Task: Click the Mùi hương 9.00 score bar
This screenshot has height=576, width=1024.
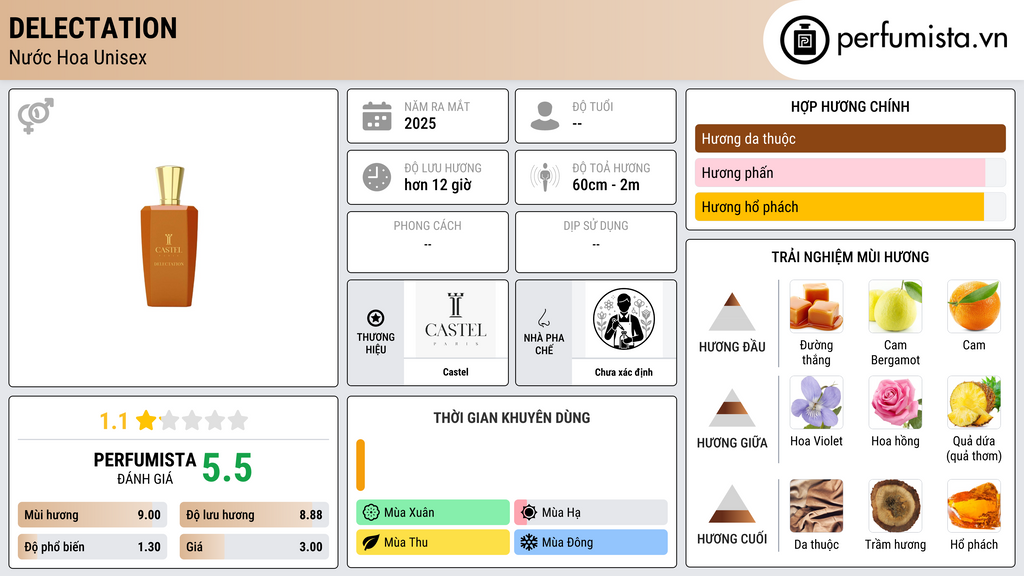Action: [x=92, y=515]
